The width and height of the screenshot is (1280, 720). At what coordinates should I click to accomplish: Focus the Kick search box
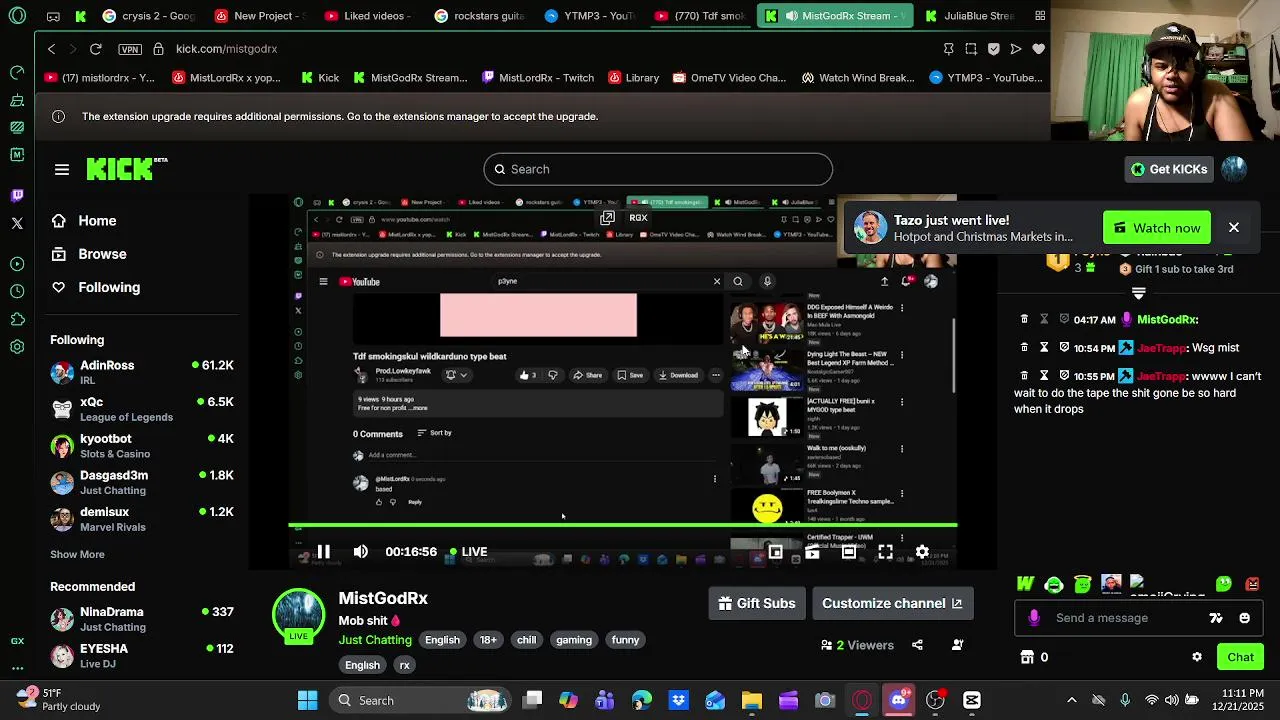(658, 169)
